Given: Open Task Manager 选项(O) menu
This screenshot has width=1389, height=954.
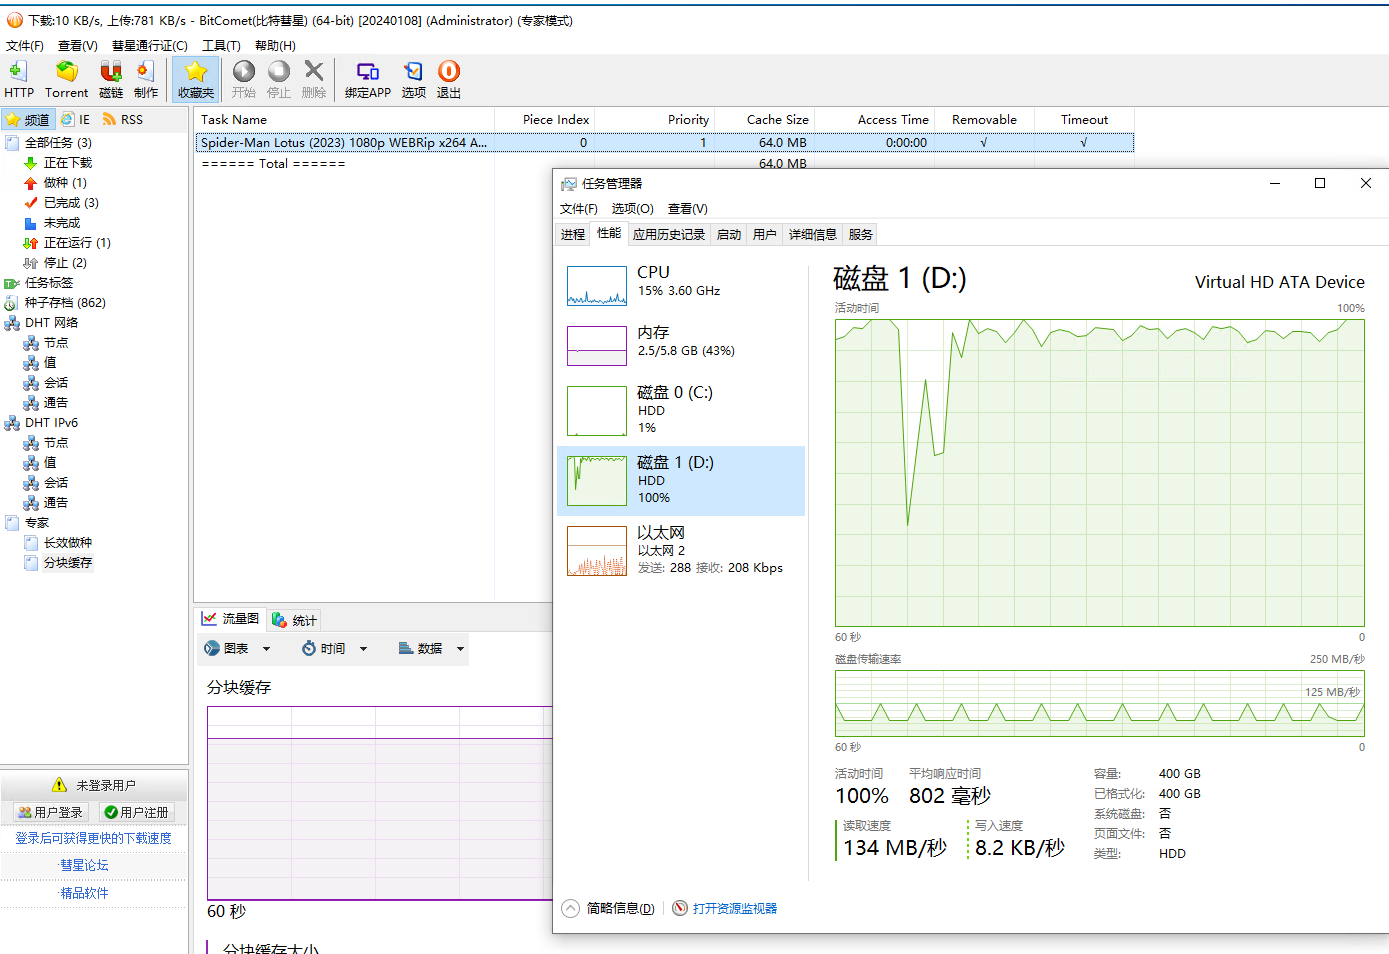Looking at the screenshot, I should 632,208.
